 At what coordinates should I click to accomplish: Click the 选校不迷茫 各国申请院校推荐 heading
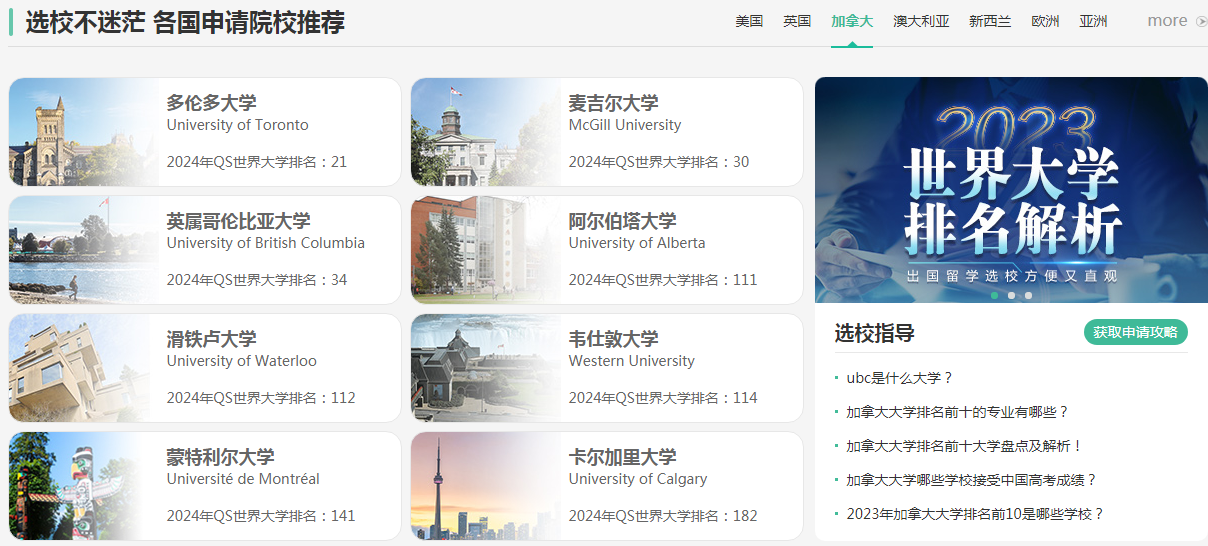[185, 22]
